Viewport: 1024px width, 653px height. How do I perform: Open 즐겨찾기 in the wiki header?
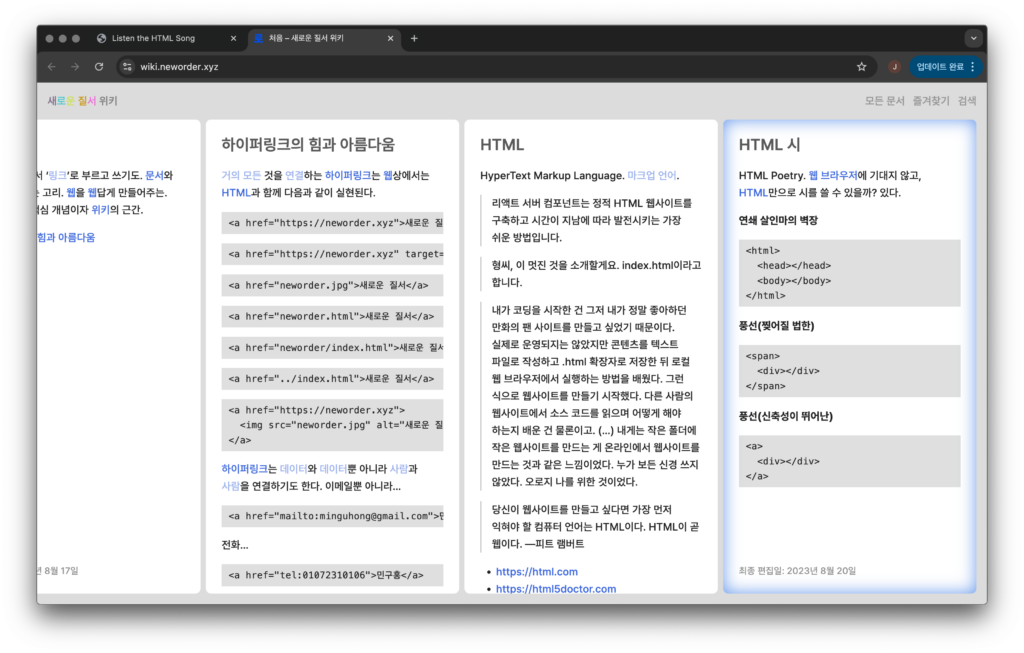[x=930, y=101]
